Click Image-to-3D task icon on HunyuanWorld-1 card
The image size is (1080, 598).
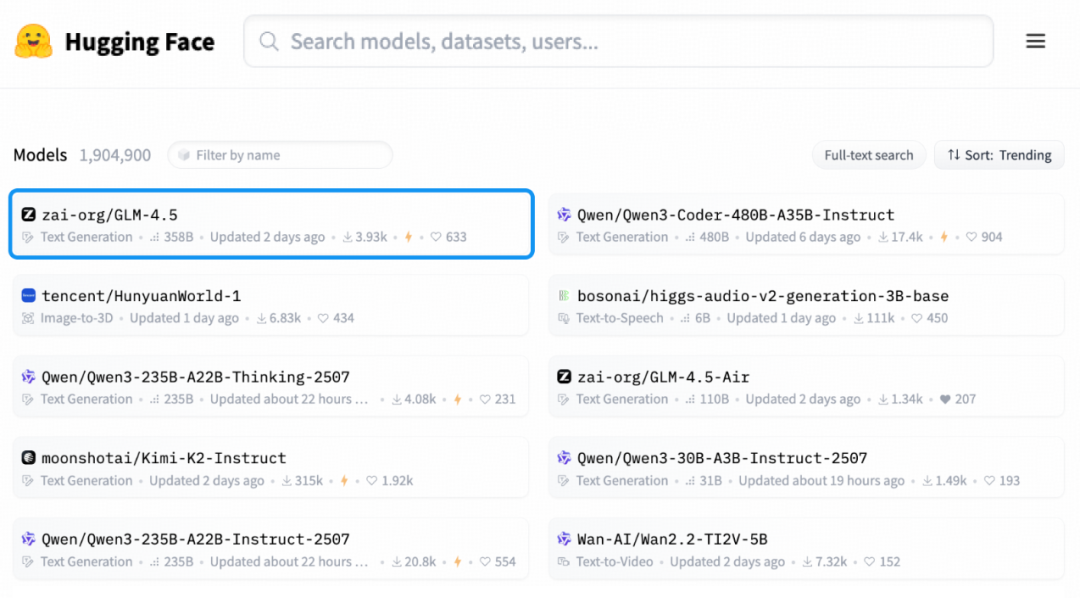pos(28,318)
